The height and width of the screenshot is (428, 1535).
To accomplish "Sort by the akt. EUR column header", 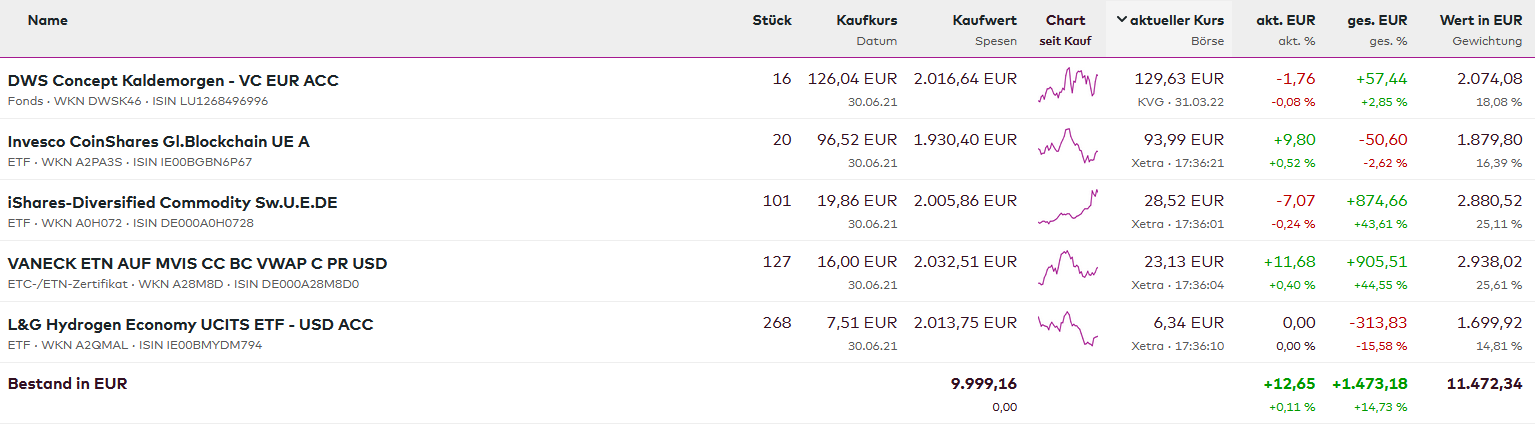I will 1285,20.
